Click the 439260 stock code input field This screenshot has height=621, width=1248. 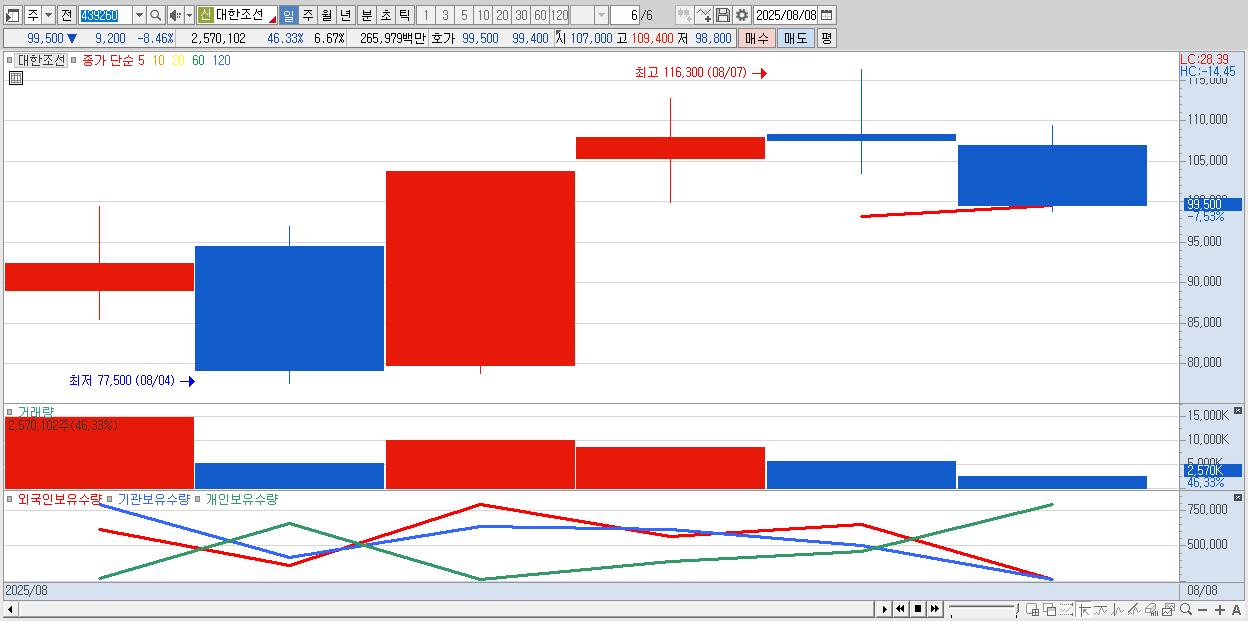point(105,15)
